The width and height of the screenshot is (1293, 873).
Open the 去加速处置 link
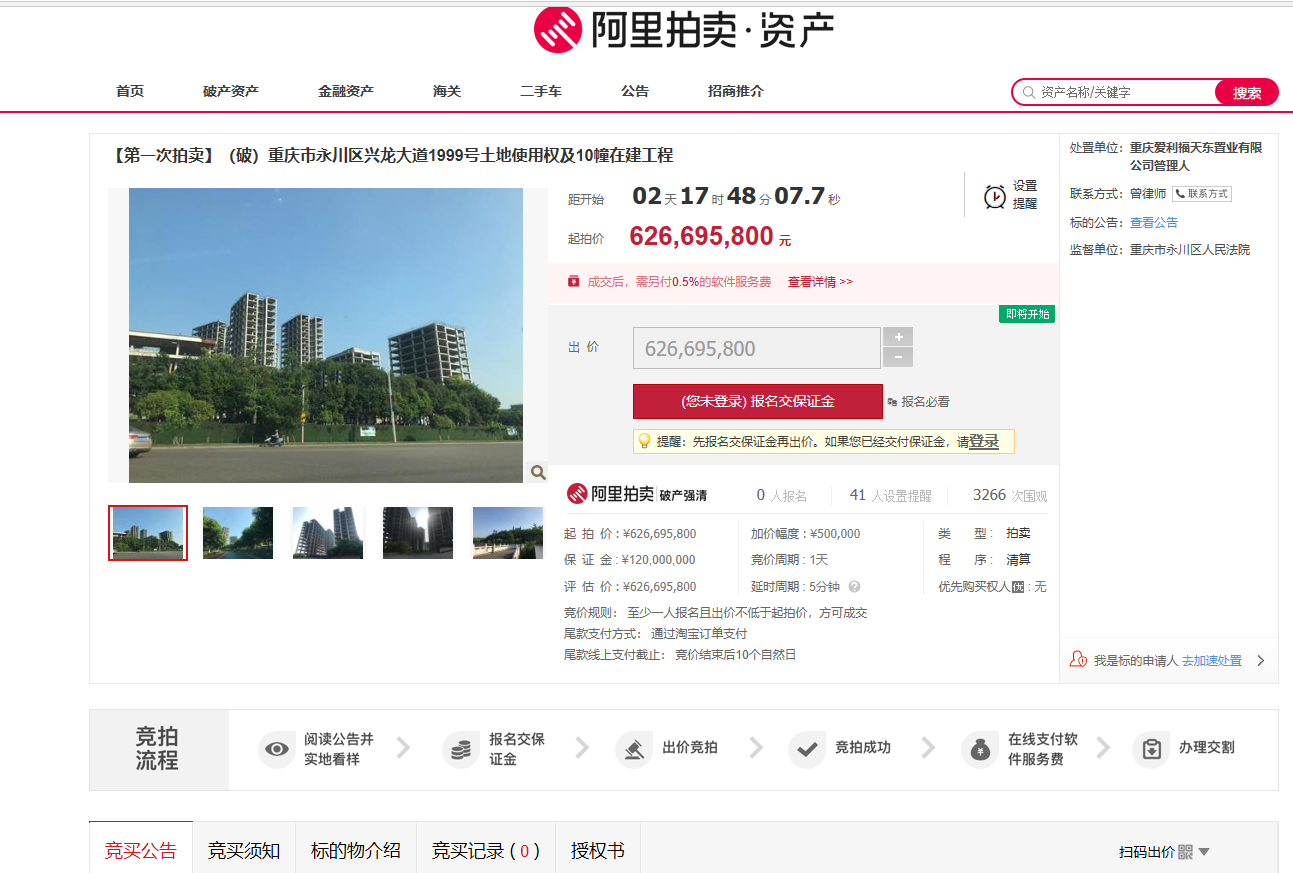tap(1212, 660)
